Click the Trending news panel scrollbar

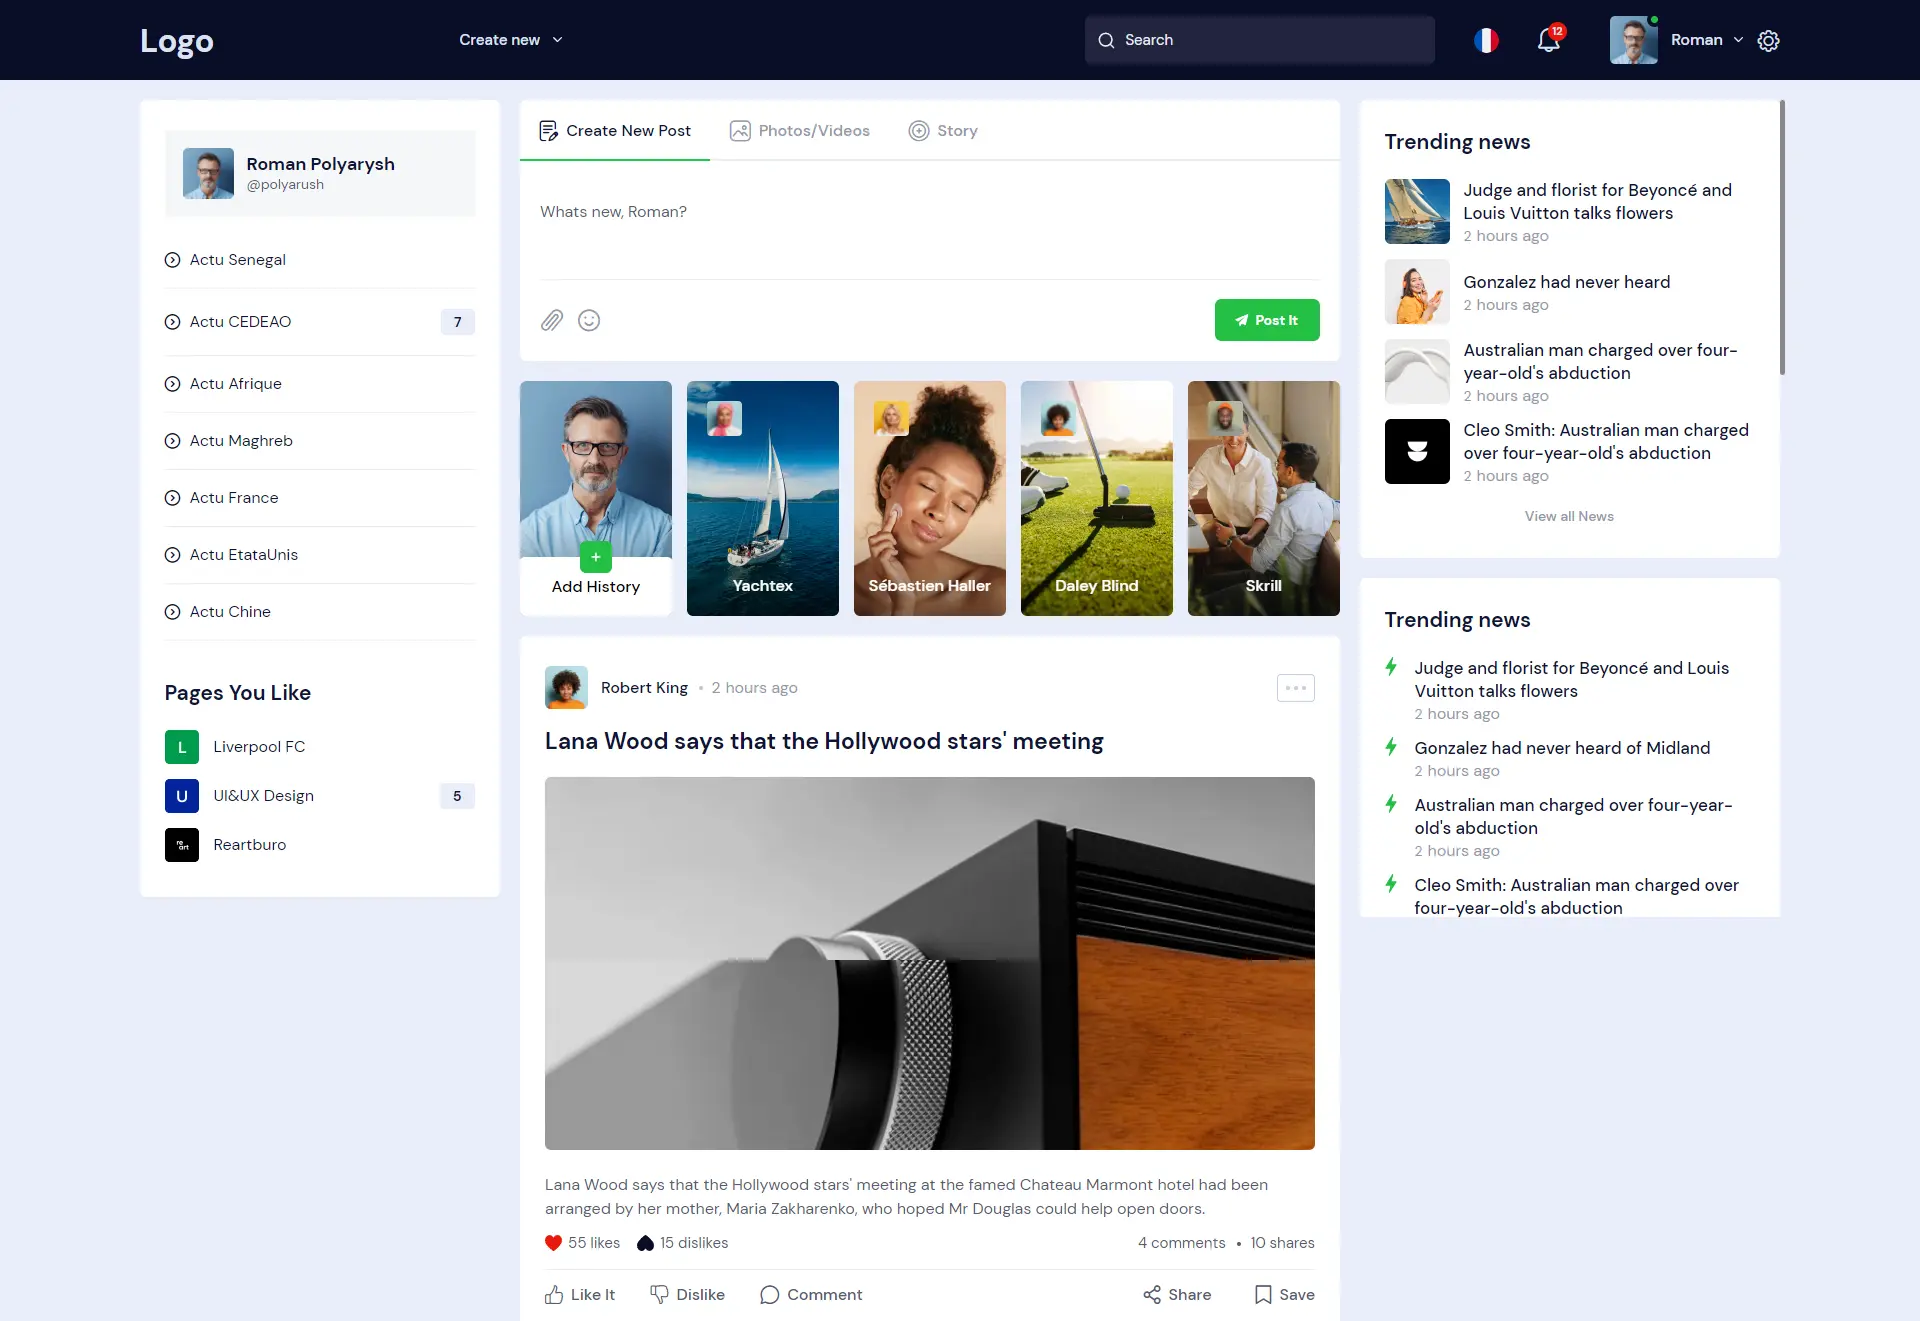(1782, 238)
